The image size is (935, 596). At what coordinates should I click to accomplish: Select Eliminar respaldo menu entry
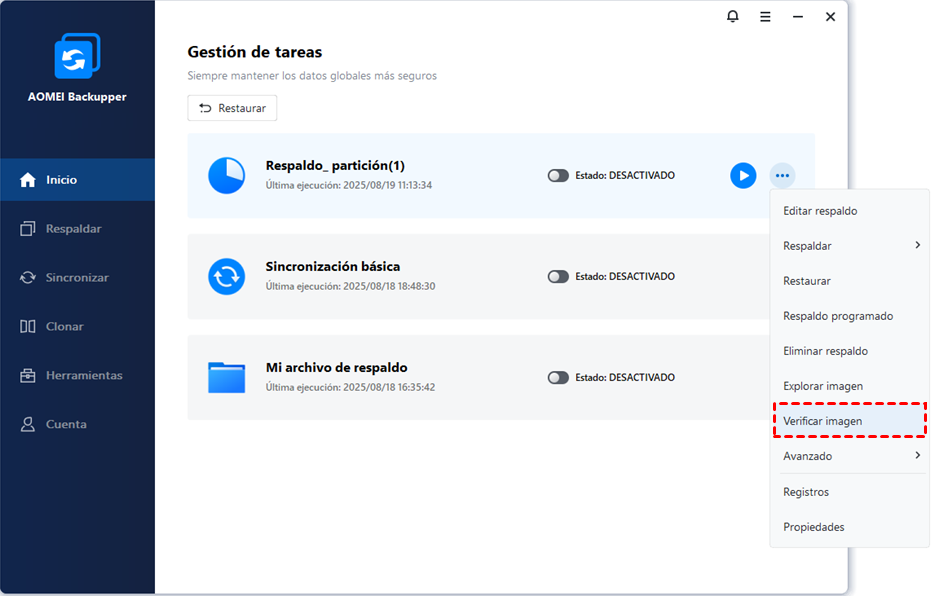(x=825, y=351)
